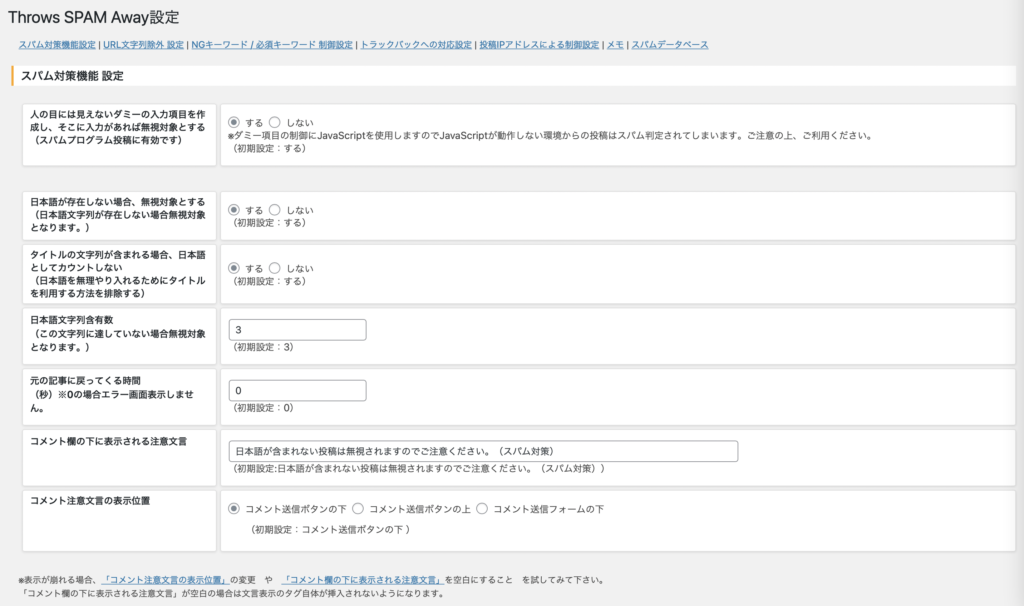The image size is (1024, 606).
Task: Click the 日本語文字列含有数 label
Action: pos(118,333)
